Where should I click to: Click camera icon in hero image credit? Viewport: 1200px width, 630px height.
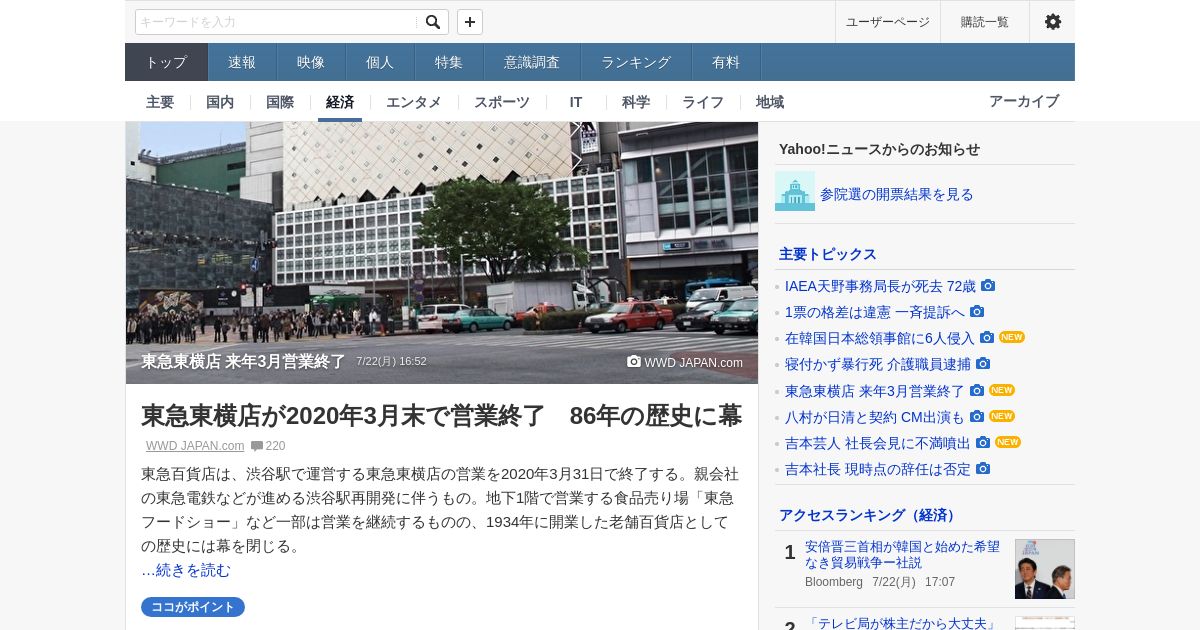[x=634, y=362]
